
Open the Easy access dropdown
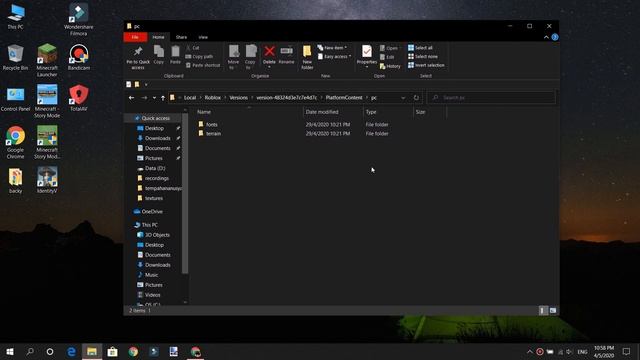click(x=334, y=56)
